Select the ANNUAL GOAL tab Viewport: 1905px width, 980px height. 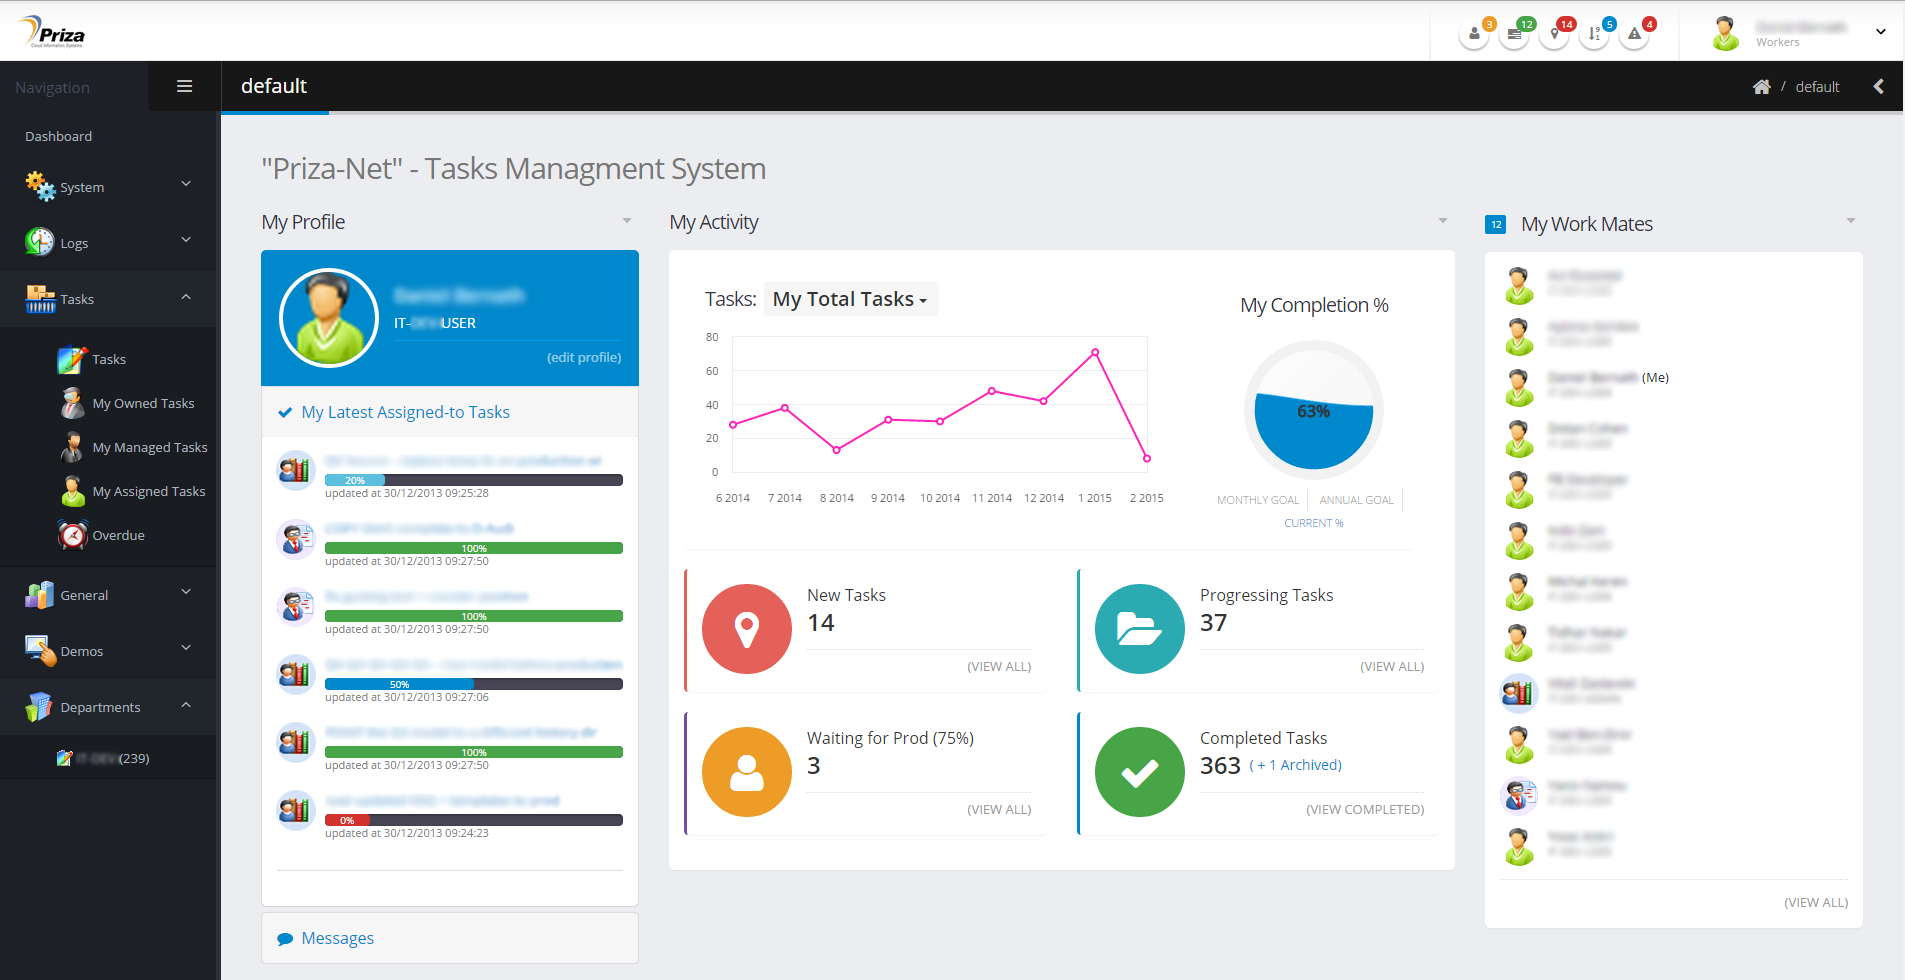click(x=1356, y=500)
